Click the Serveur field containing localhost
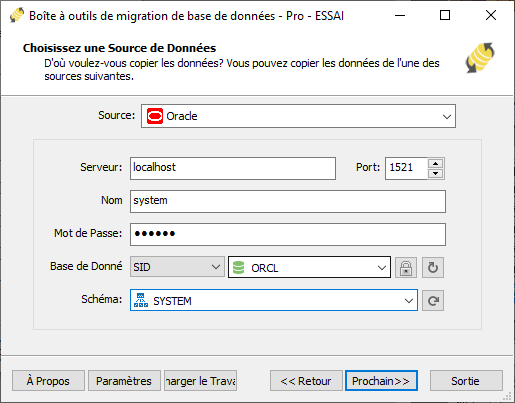 [x=233, y=168]
